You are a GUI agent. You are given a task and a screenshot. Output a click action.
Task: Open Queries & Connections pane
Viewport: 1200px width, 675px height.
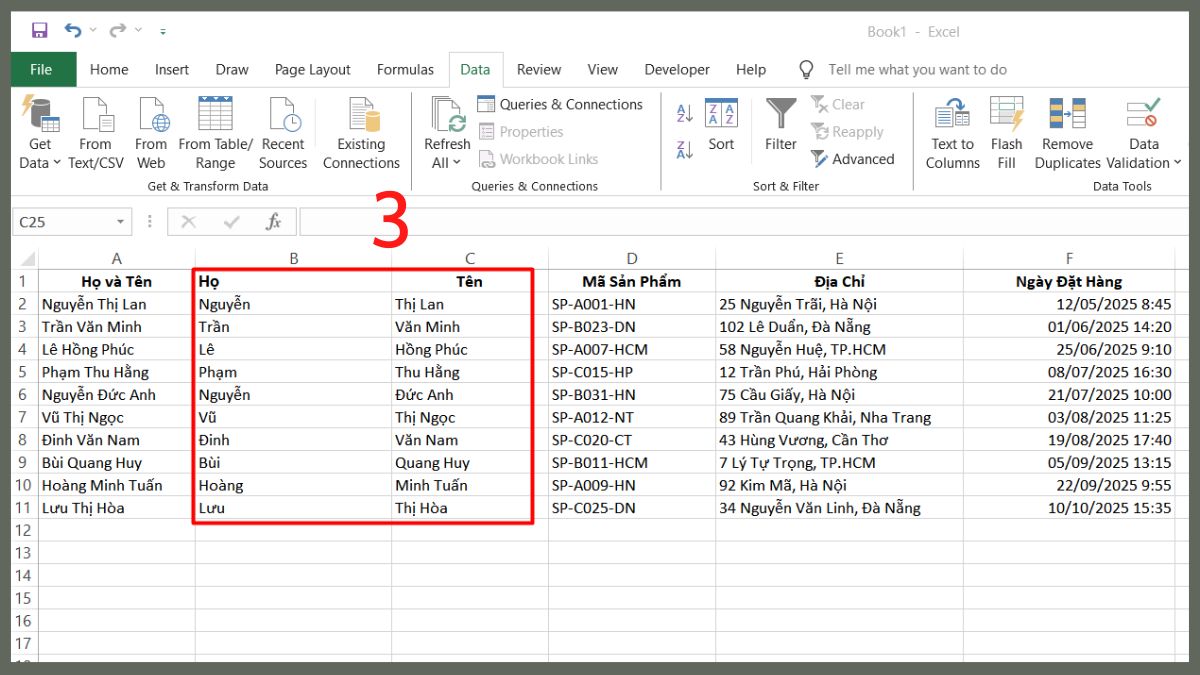point(560,104)
